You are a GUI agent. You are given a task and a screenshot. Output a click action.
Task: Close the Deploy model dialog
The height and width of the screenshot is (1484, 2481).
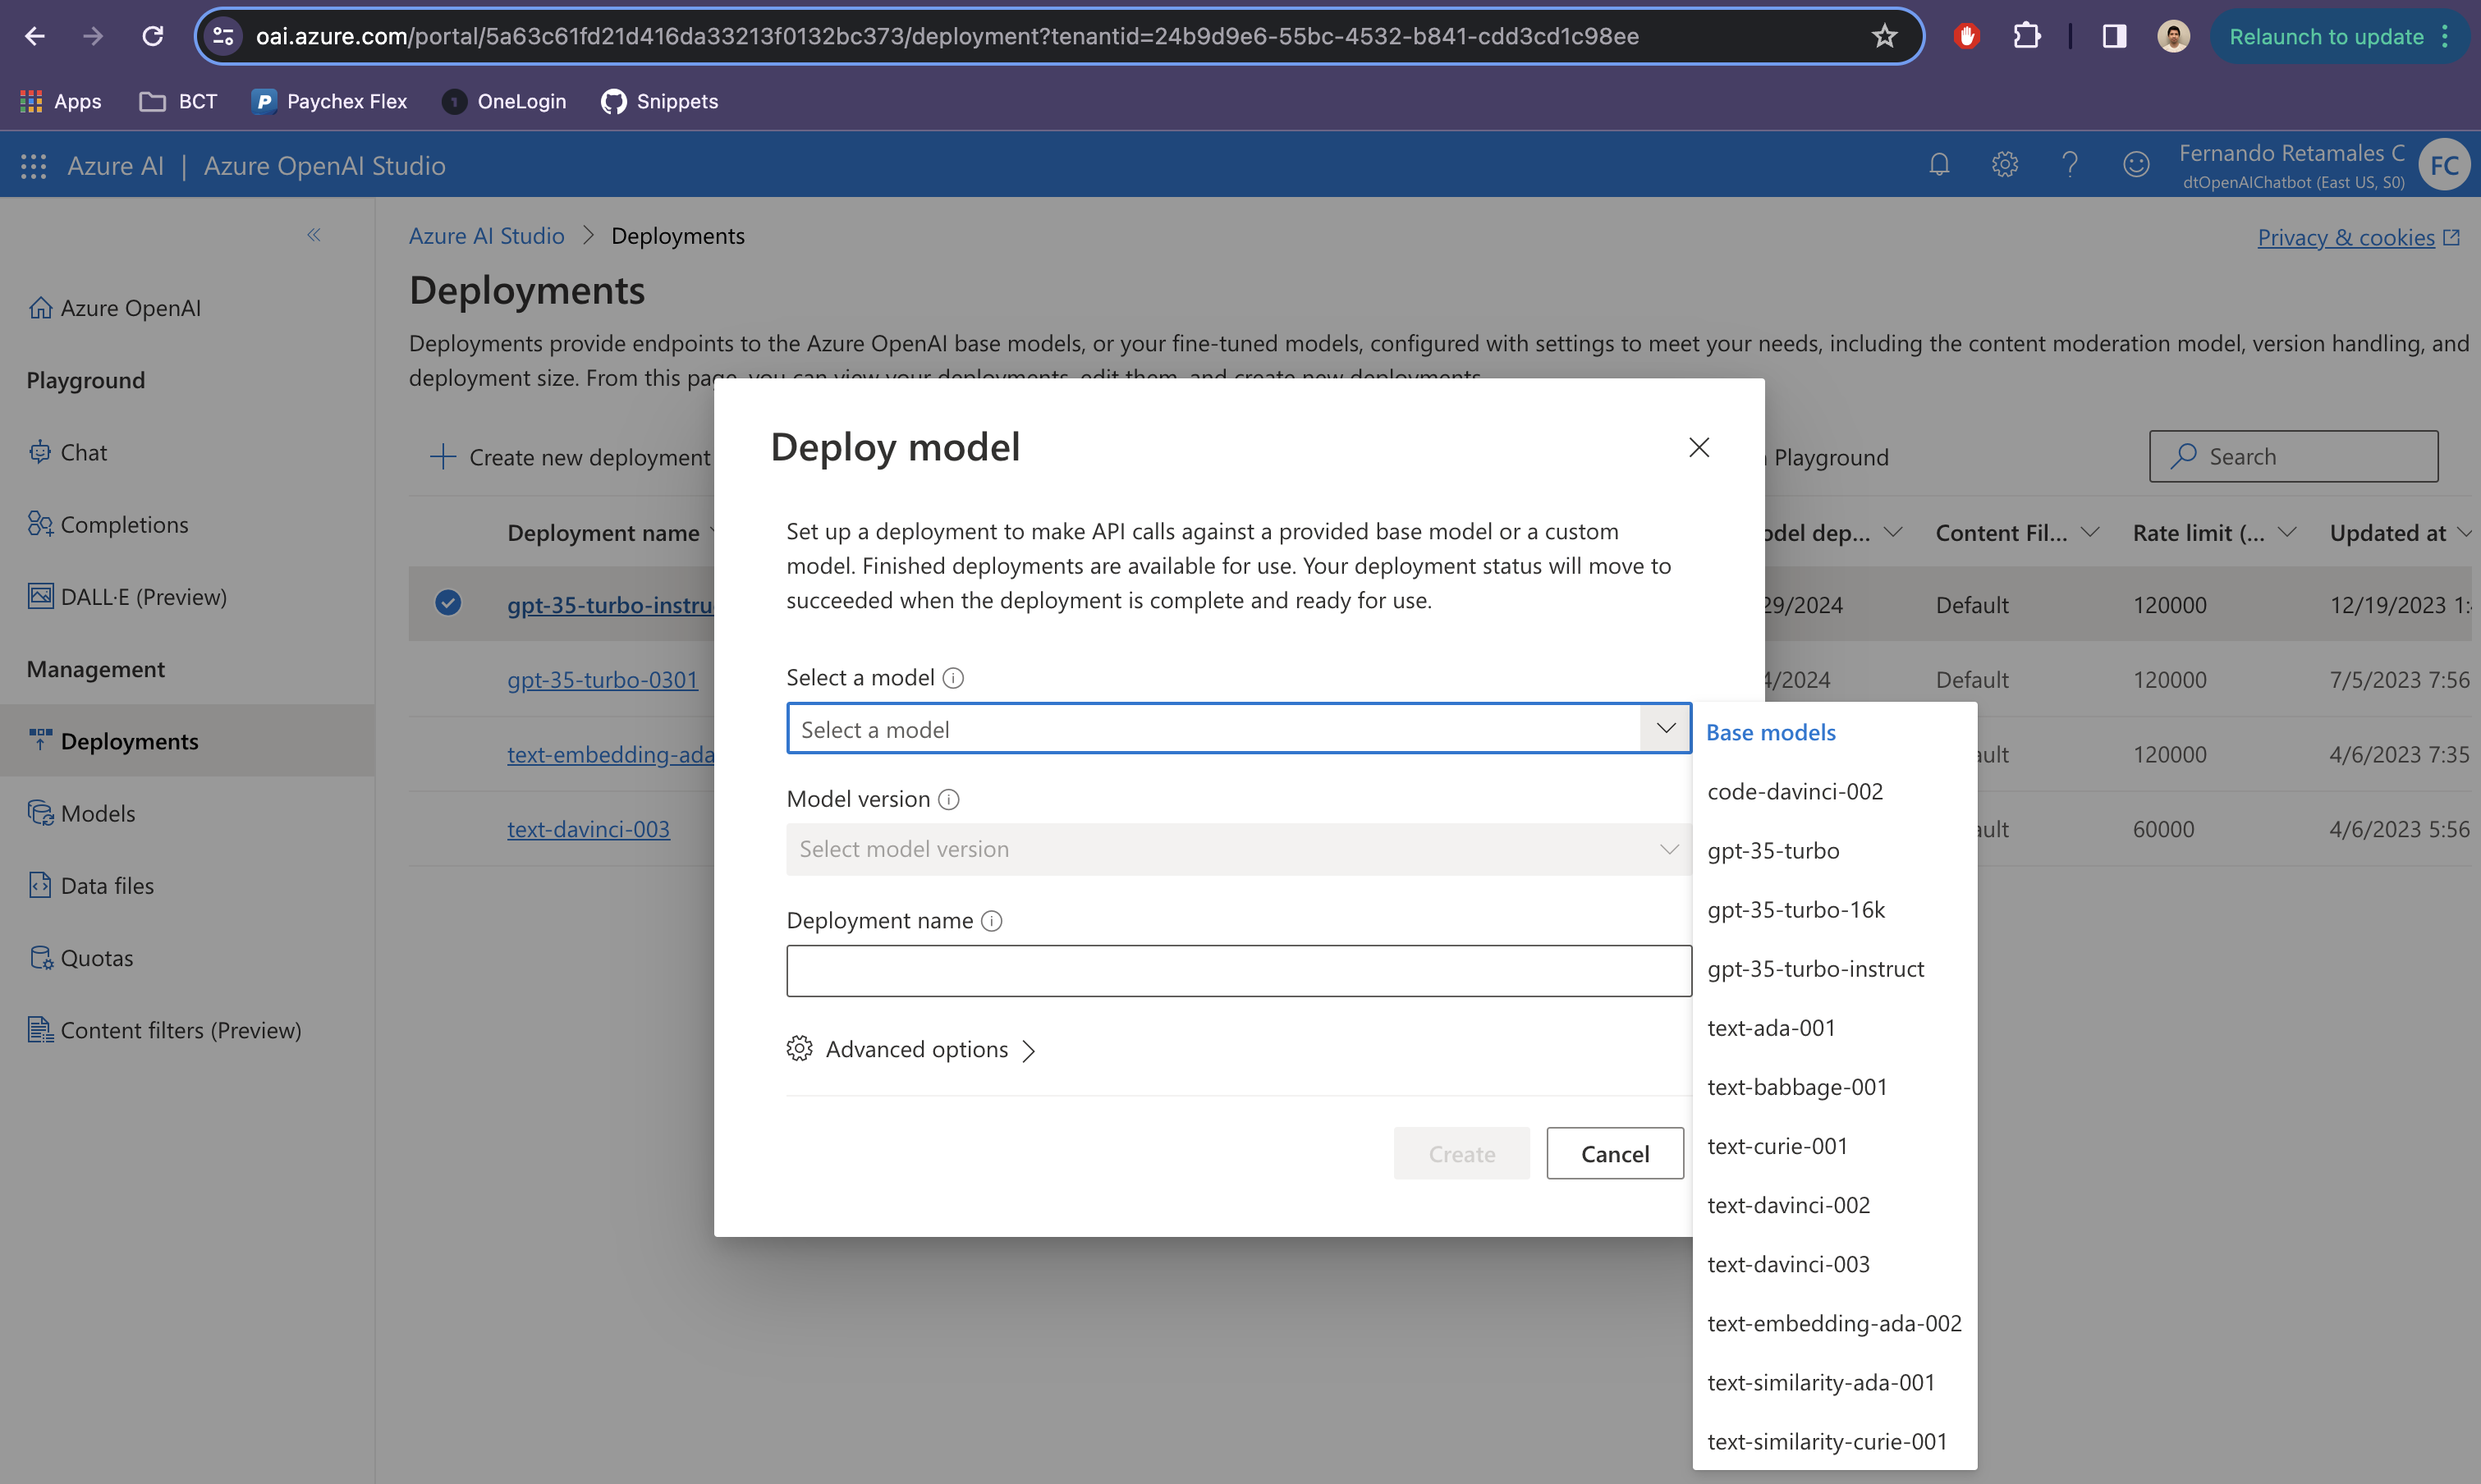coord(1698,447)
